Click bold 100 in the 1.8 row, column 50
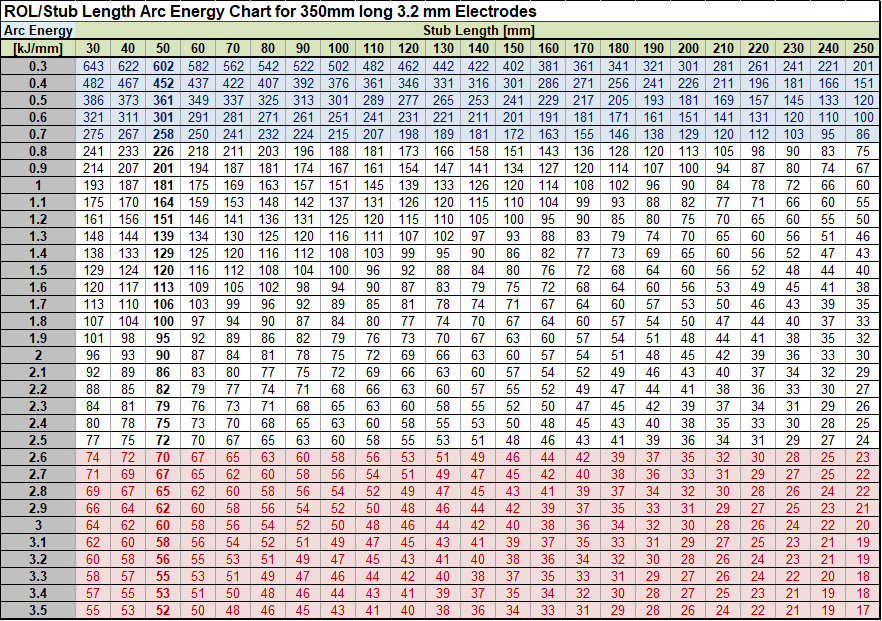 pyautogui.click(x=163, y=321)
